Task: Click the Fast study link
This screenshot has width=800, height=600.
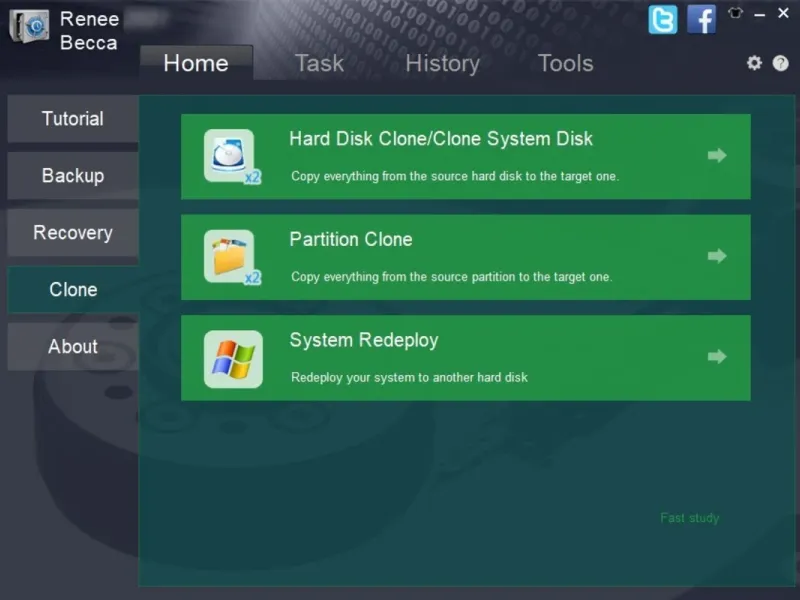Action: coord(689,518)
